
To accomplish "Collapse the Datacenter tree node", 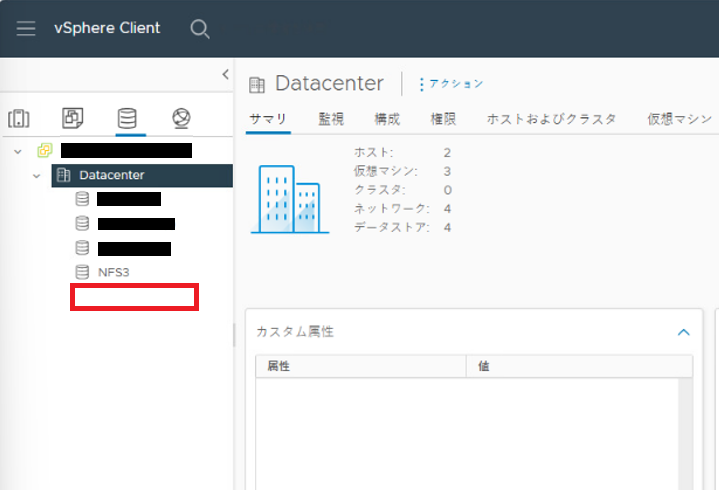I will click(x=37, y=175).
